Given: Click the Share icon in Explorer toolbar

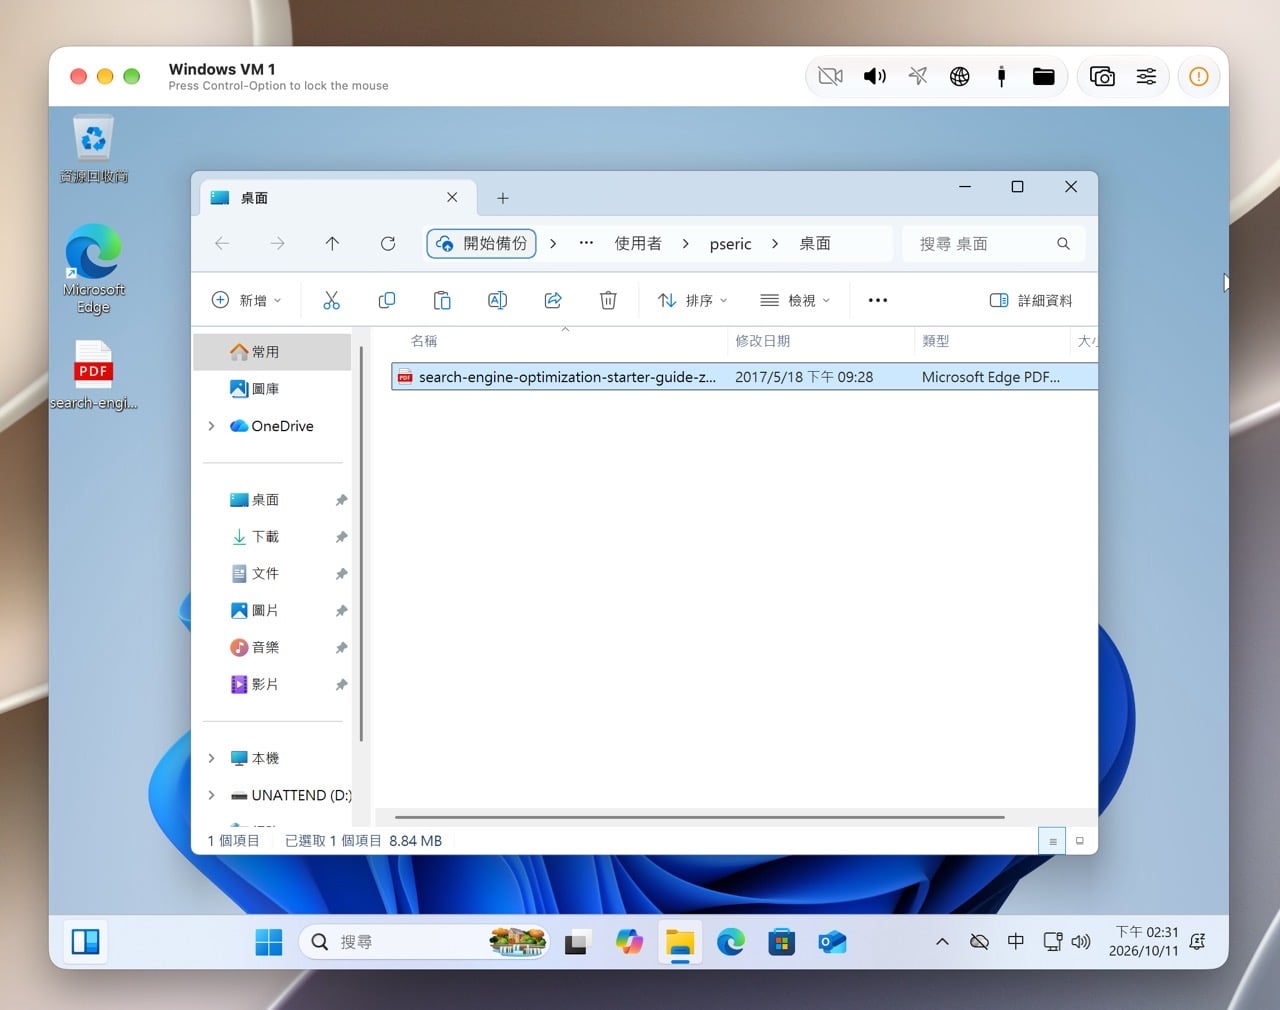Looking at the screenshot, I should click(553, 300).
